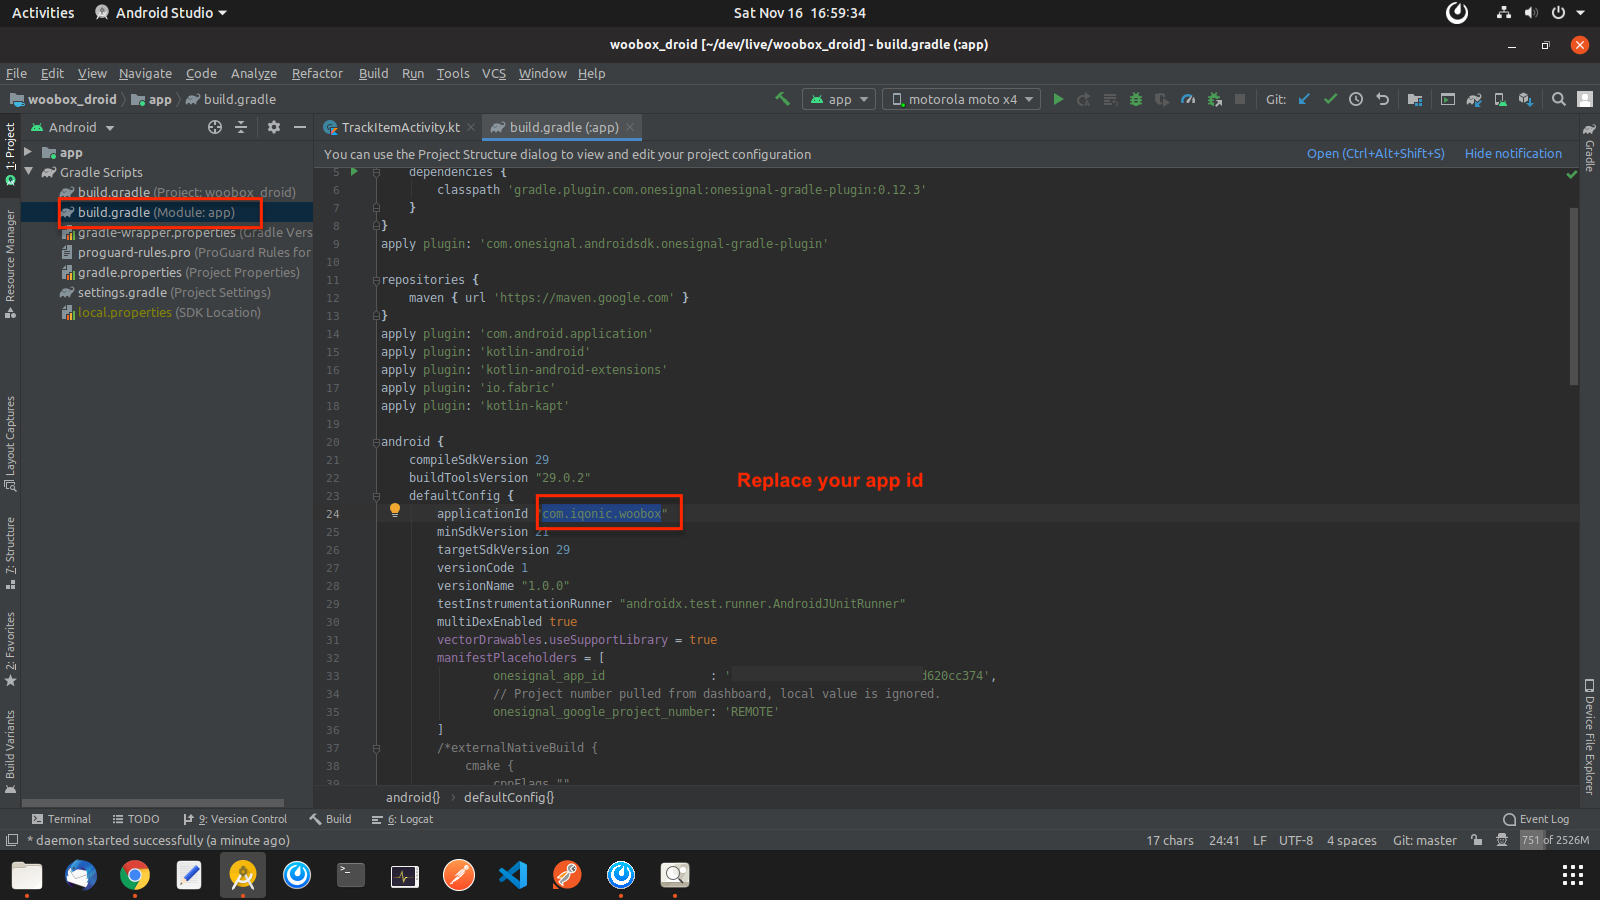Open the Terminal tool window
Viewport: 1600px width, 900px height.
point(61,819)
